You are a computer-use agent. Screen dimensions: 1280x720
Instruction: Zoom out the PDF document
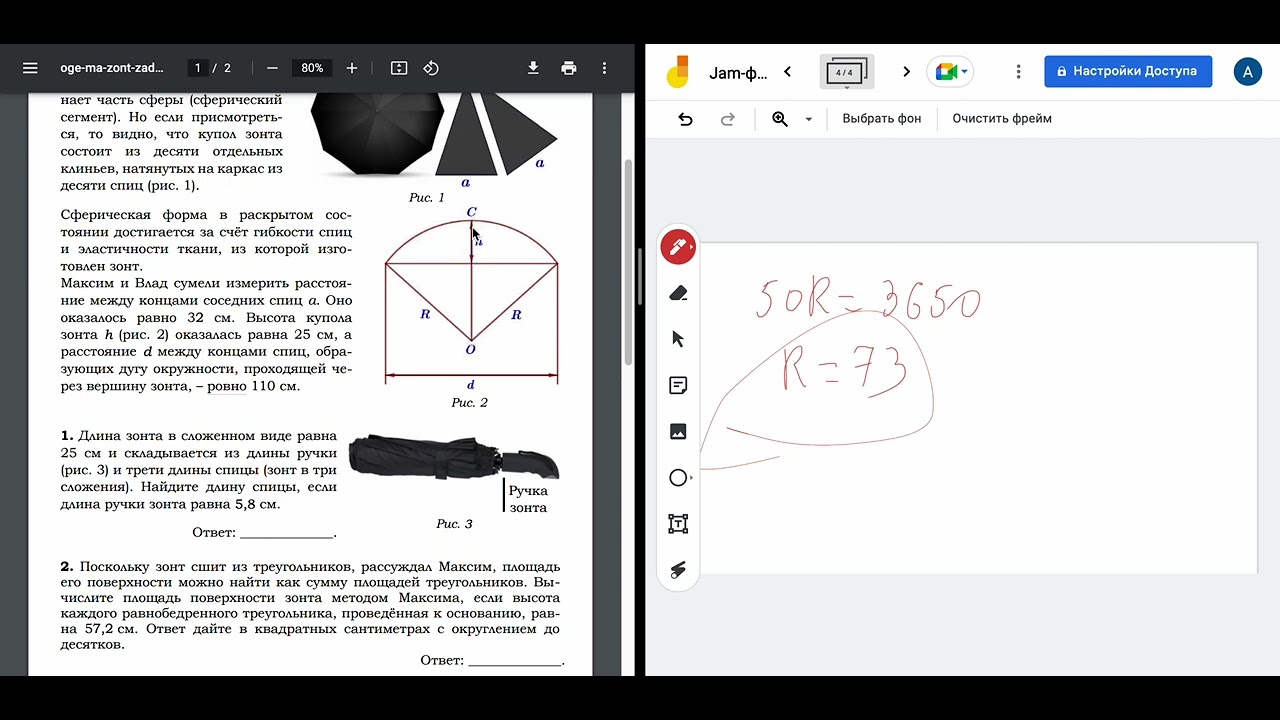272,68
